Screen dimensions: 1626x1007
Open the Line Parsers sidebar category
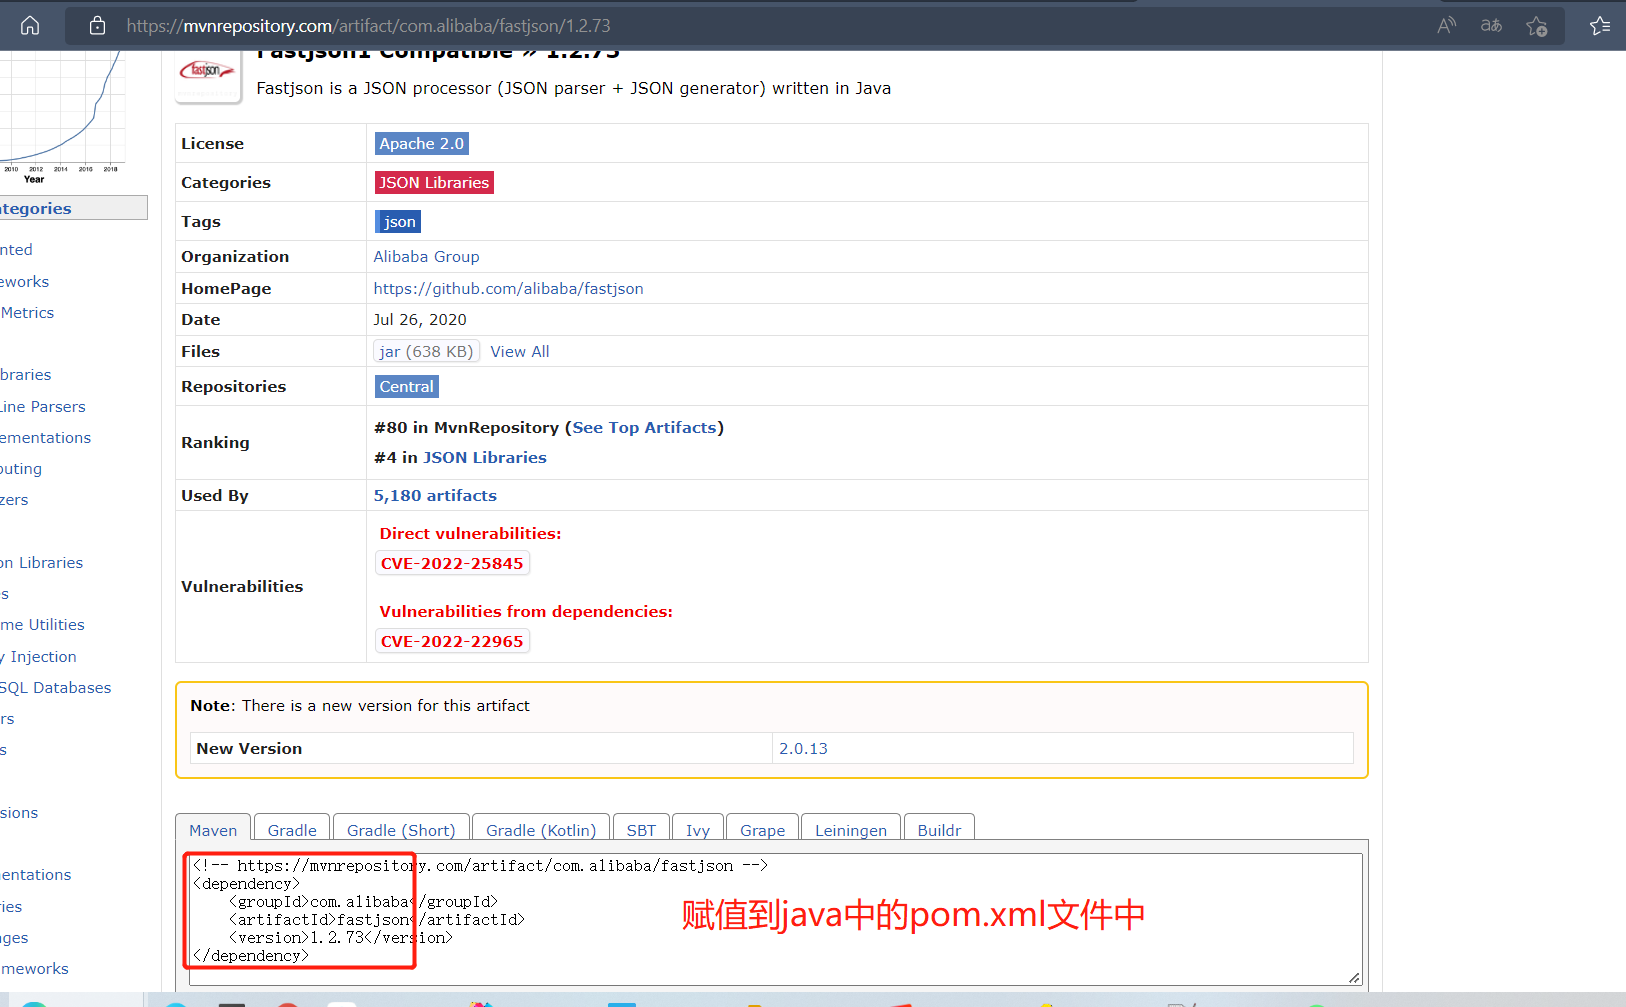pyautogui.click(x=43, y=407)
